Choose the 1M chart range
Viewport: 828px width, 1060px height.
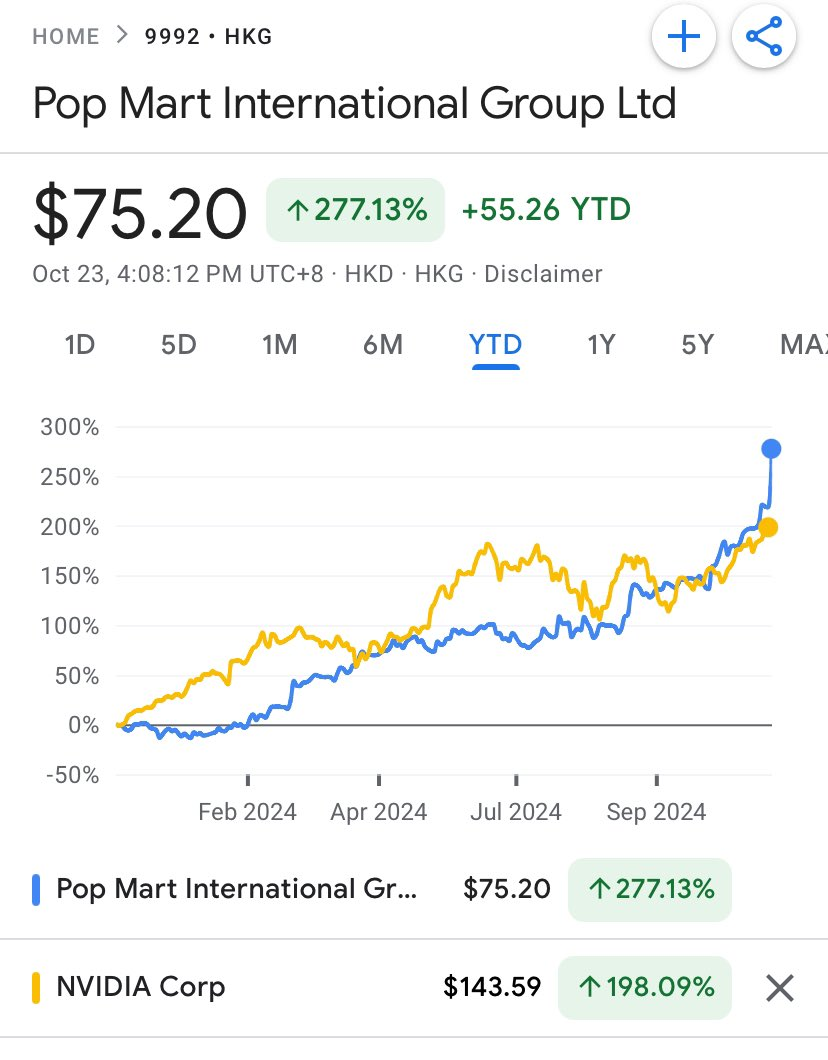point(279,345)
